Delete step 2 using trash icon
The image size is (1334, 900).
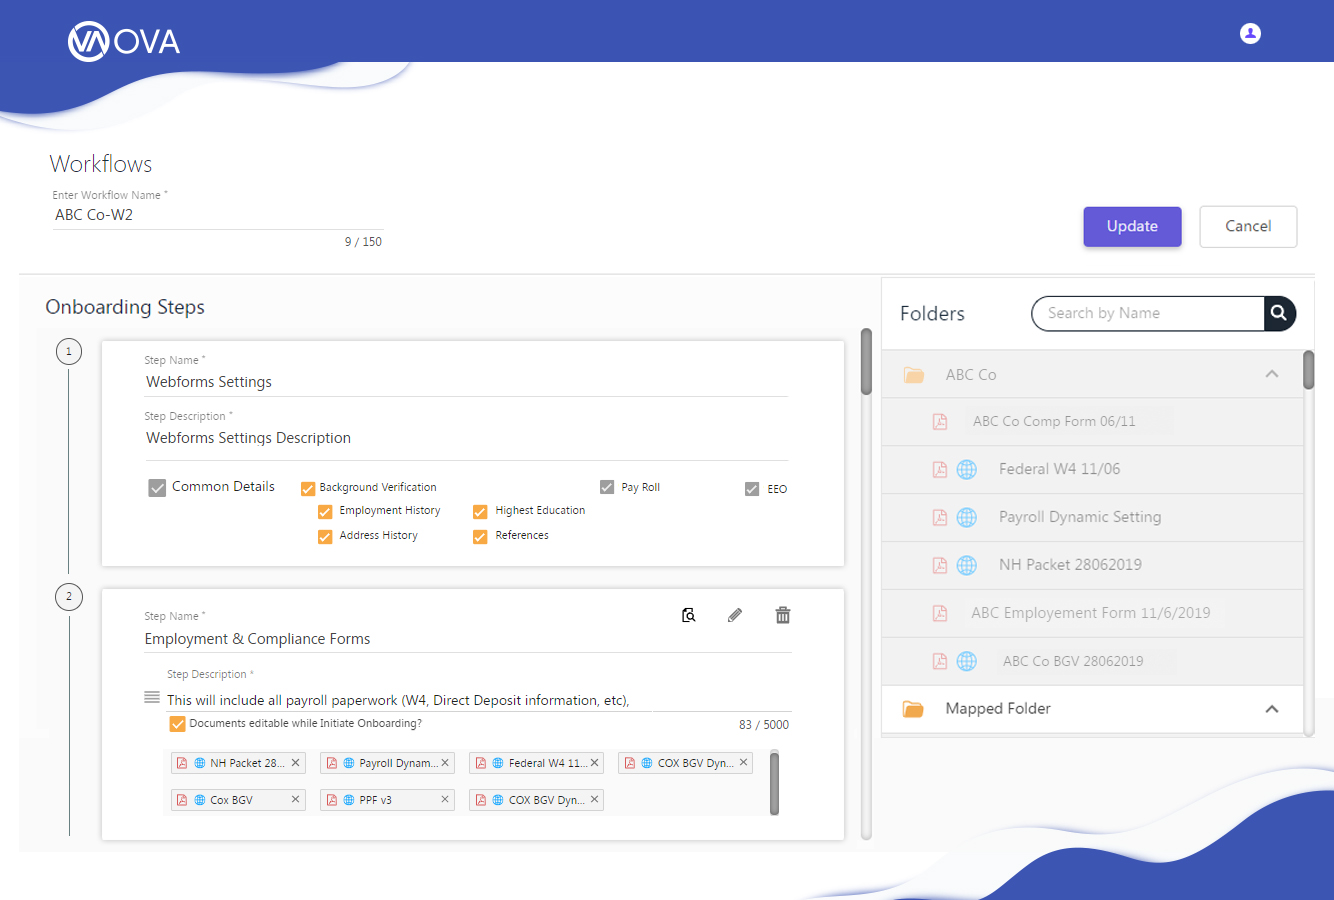tap(783, 615)
